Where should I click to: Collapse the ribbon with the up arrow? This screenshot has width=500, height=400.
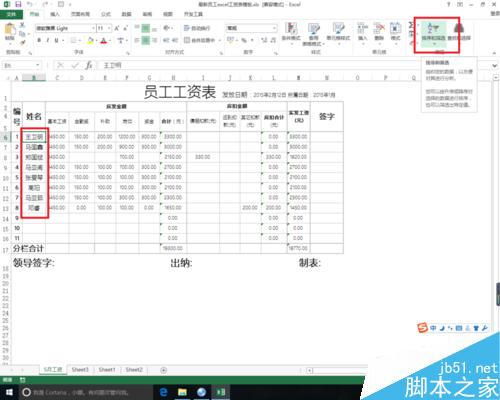tap(495, 53)
